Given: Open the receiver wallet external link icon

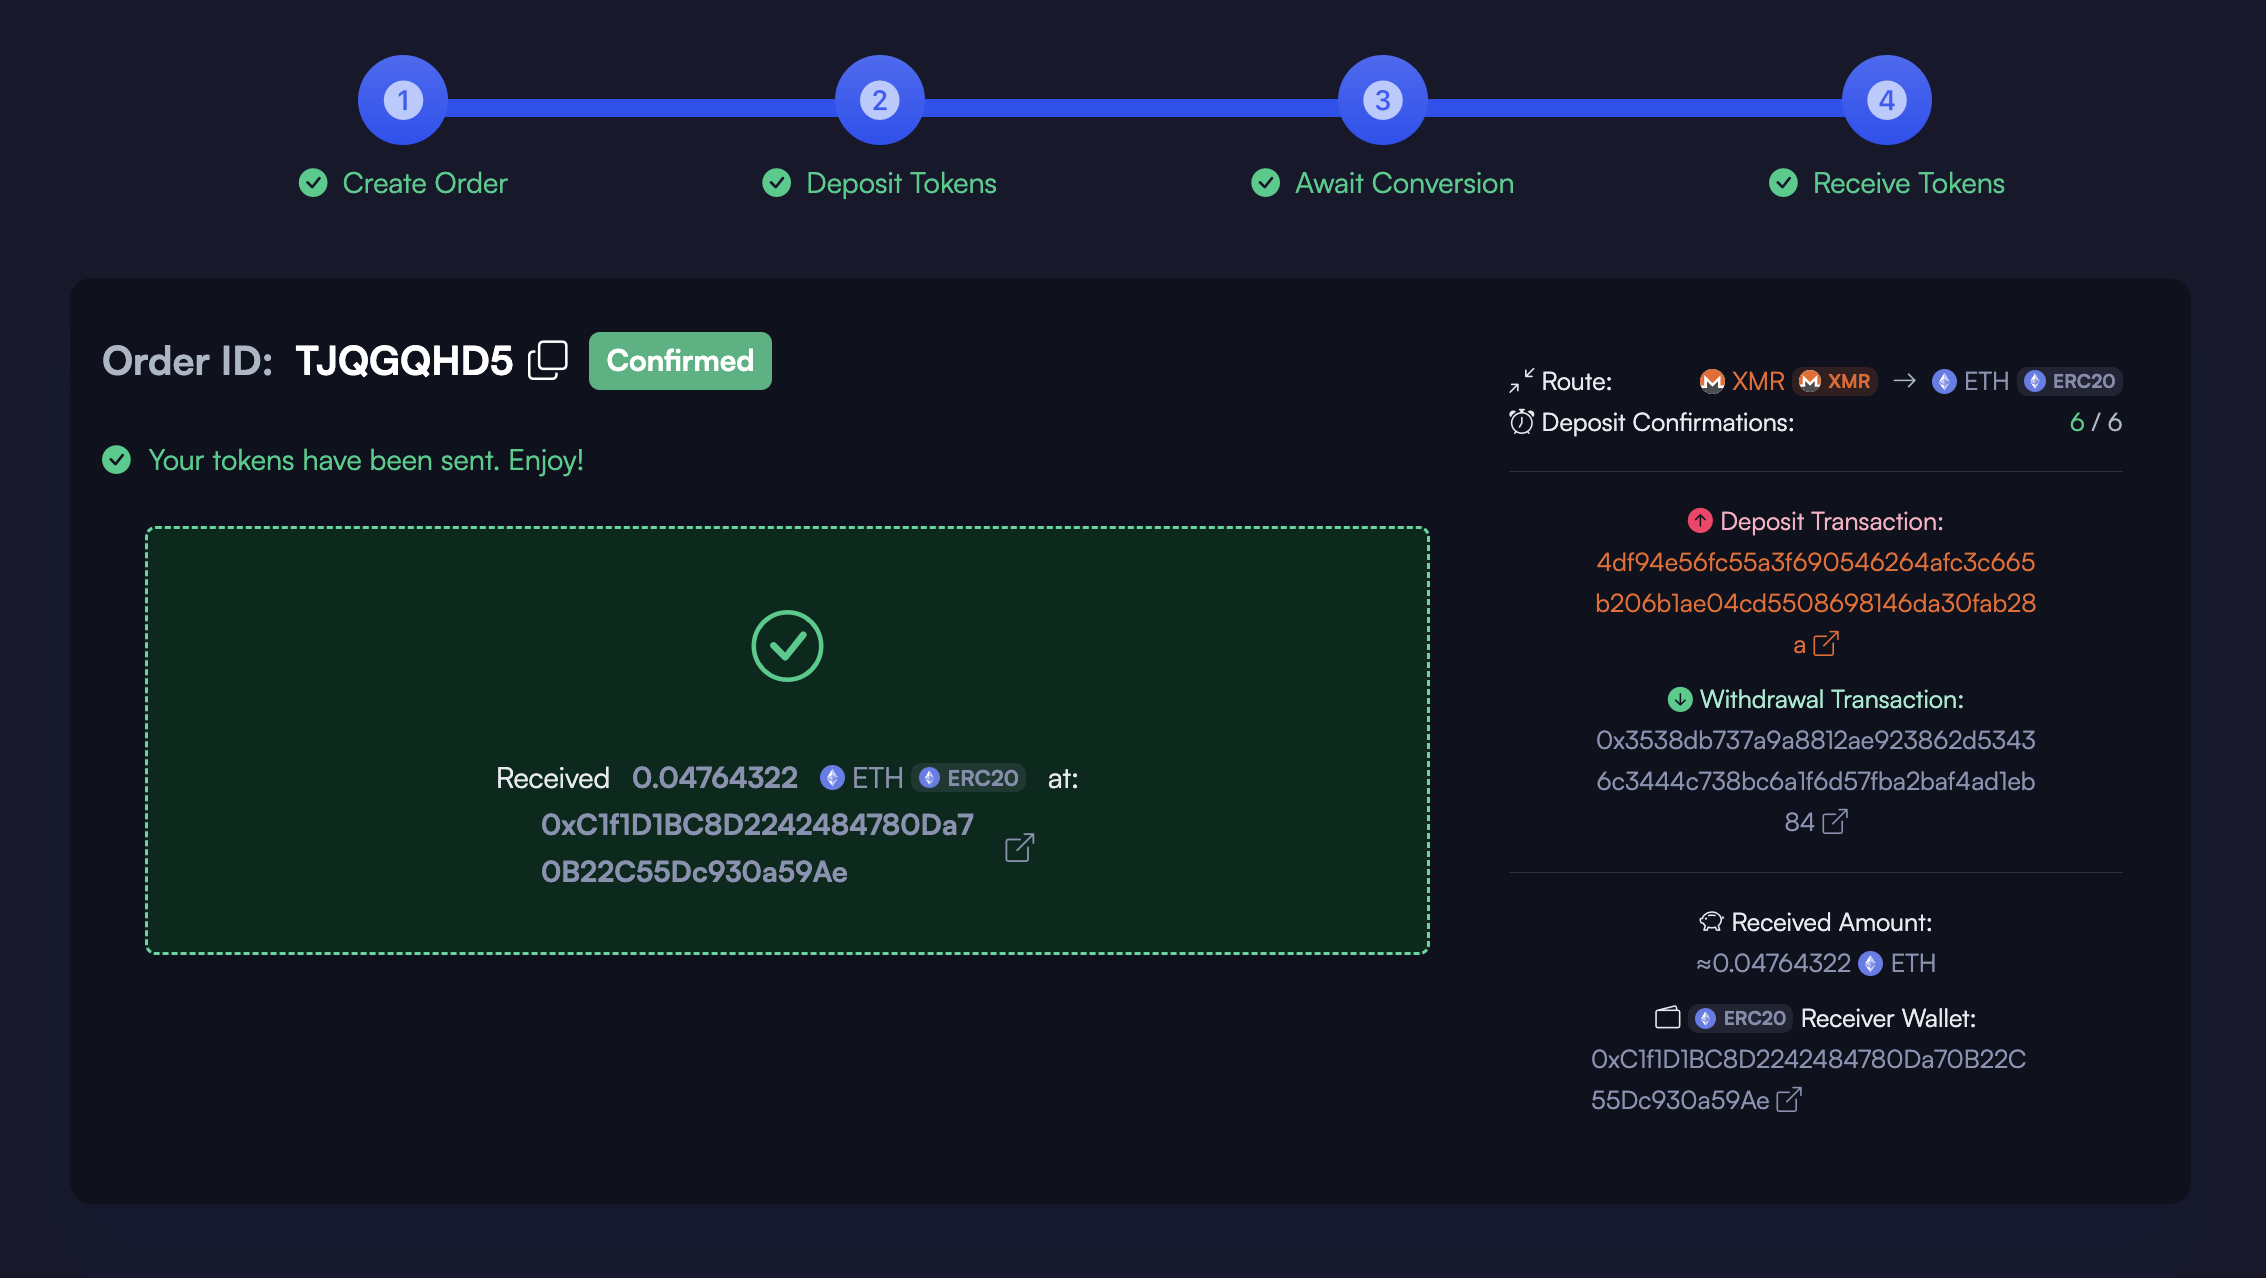Looking at the screenshot, I should click(x=1789, y=1100).
